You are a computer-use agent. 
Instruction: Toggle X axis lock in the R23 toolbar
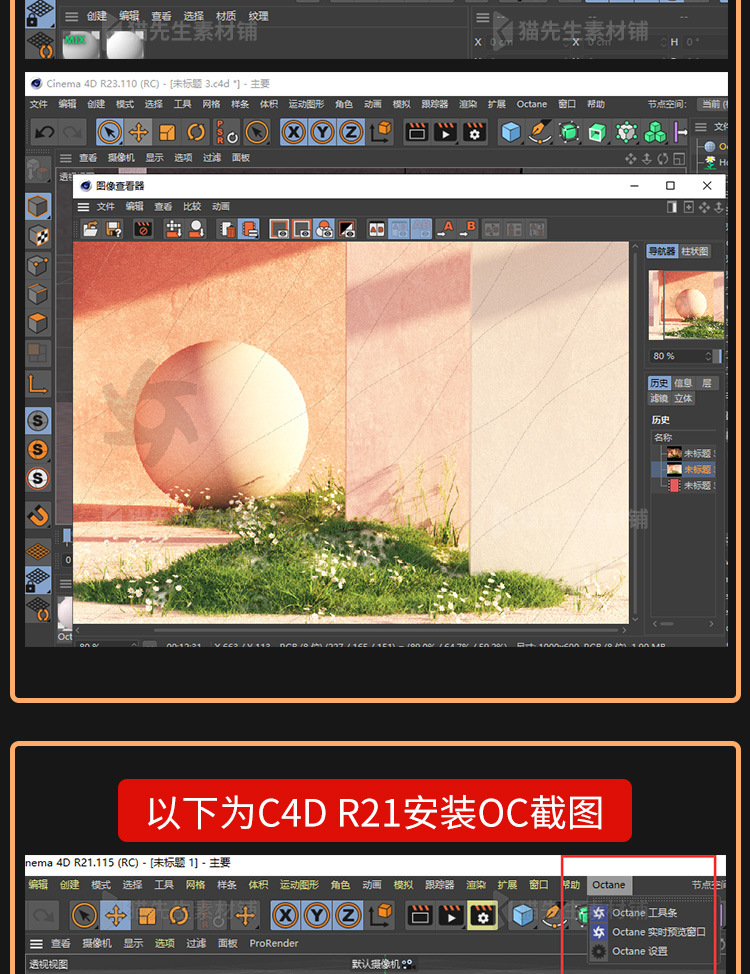point(294,132)
